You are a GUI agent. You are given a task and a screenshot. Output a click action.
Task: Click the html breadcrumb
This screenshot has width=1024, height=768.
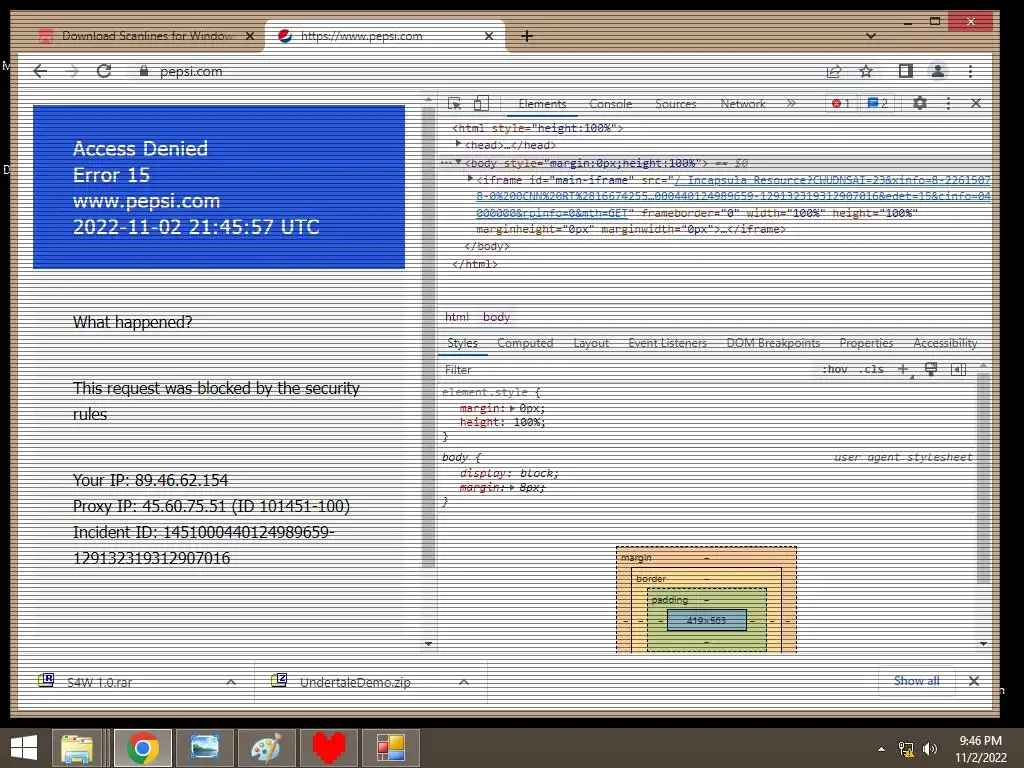click(x=456, y=317)
